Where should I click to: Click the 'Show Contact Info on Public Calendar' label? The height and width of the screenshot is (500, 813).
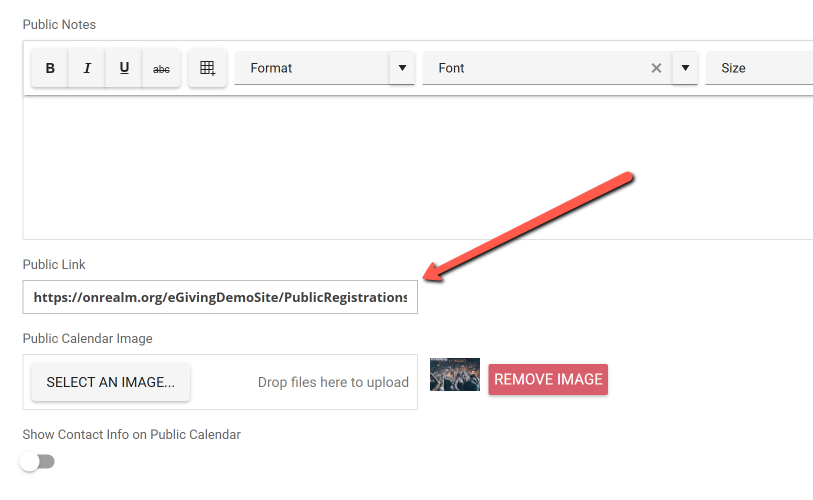click(132, 435)
